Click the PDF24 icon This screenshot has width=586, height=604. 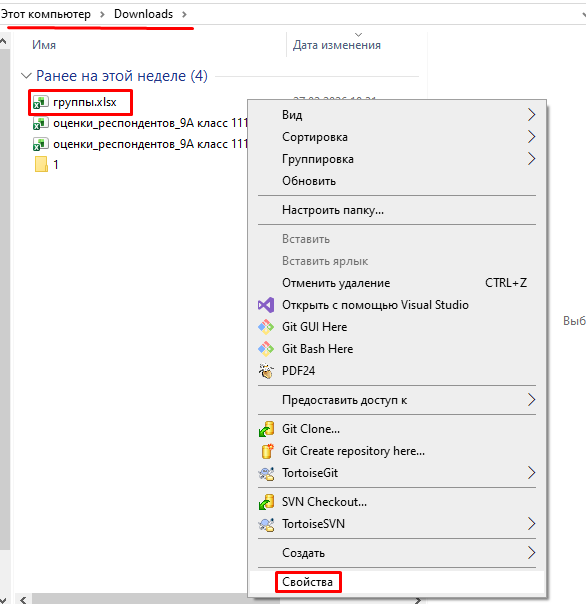pyautogui.click(x=266, y=371)
